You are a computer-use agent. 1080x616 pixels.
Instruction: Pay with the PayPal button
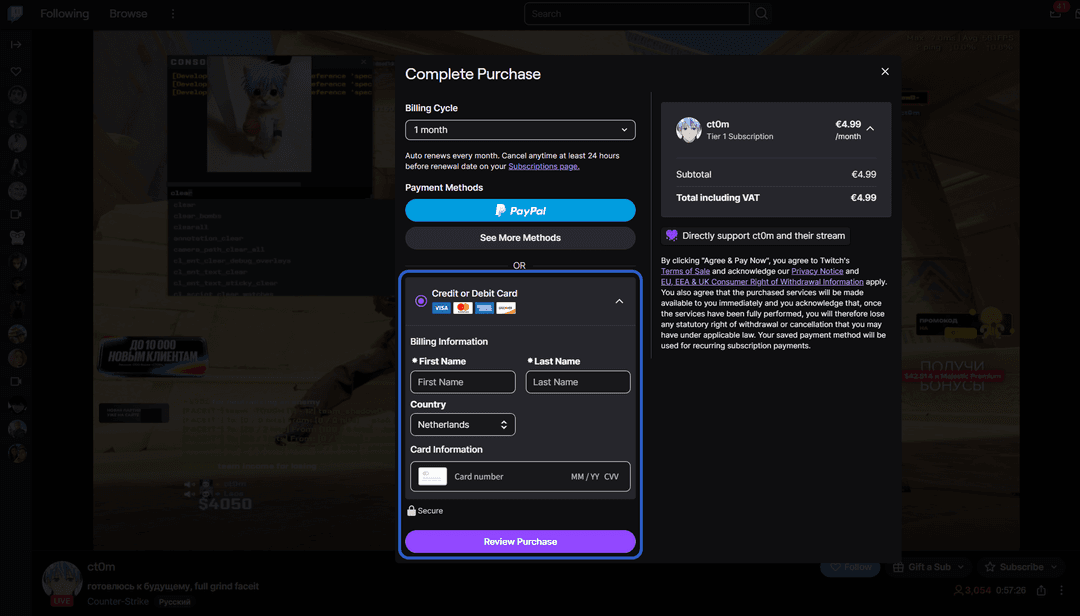point(520,211)
